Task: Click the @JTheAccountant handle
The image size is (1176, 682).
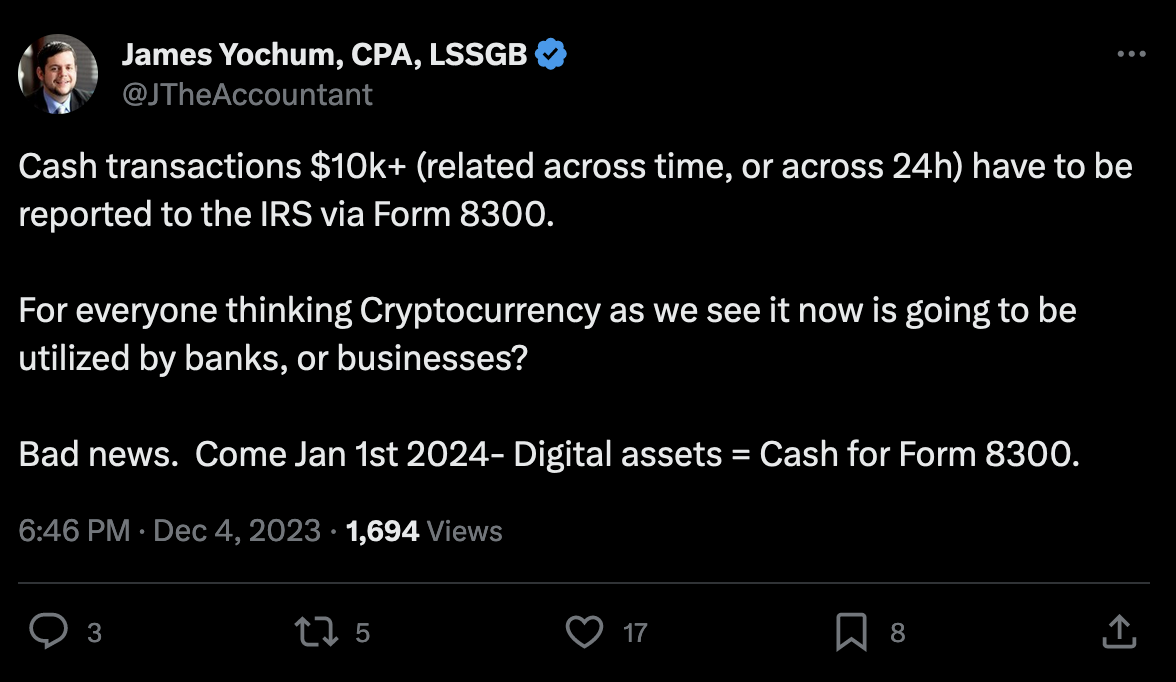Action: [248, 95]
